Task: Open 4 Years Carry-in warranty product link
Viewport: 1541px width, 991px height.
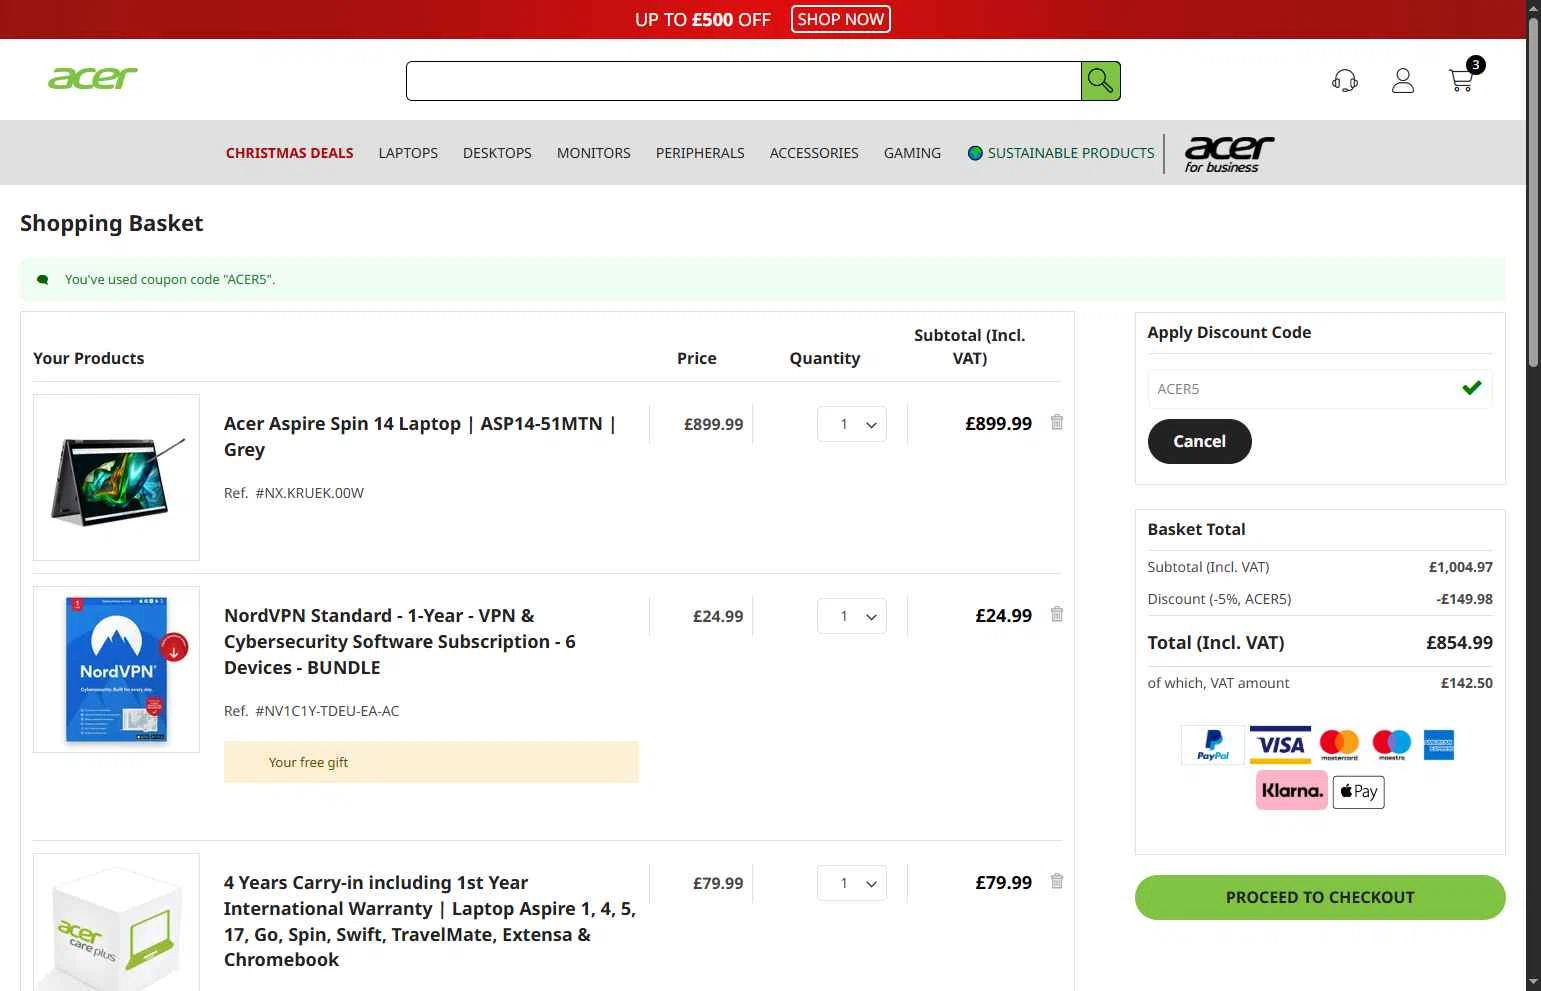Action: point(430,921)
